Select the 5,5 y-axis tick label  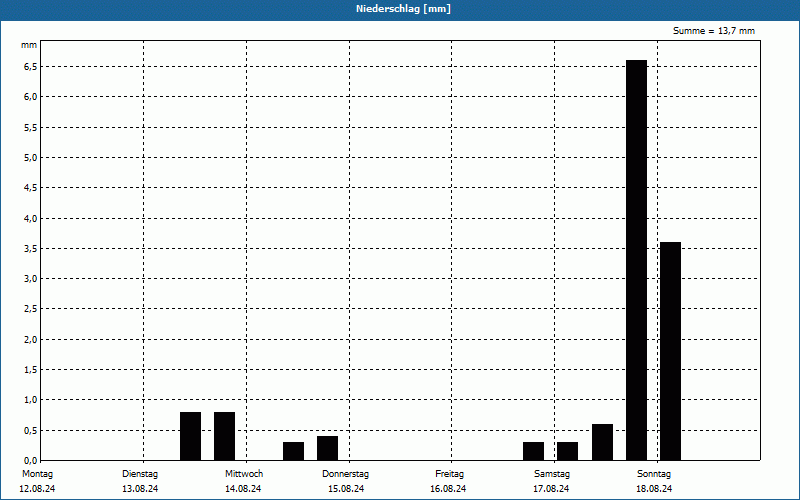(x=31, y=127)
